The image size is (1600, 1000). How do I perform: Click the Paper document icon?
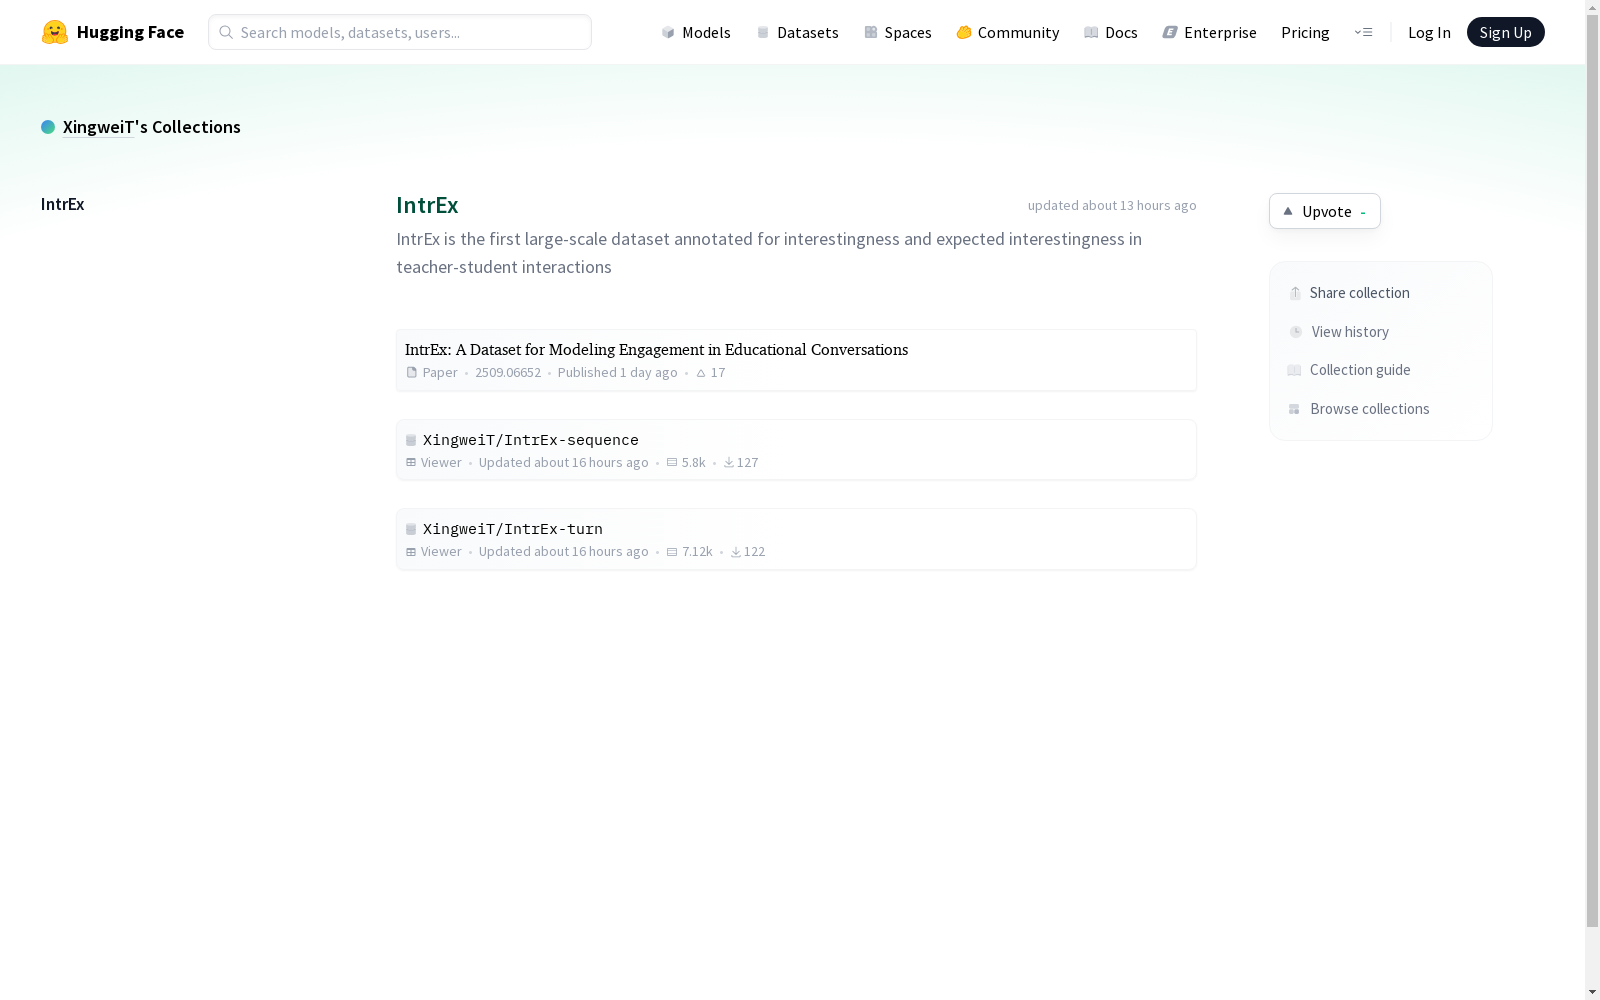pos(411,372)
